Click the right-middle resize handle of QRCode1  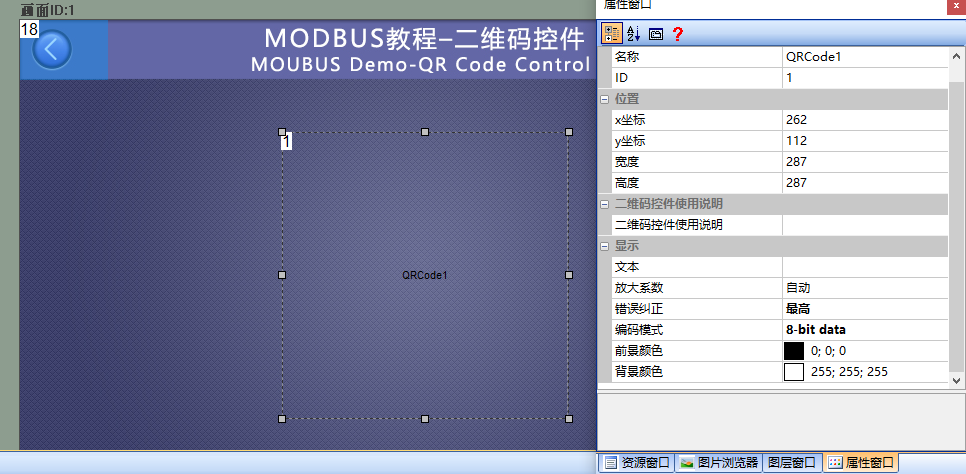pyautogui.click(x=569, y=275)
